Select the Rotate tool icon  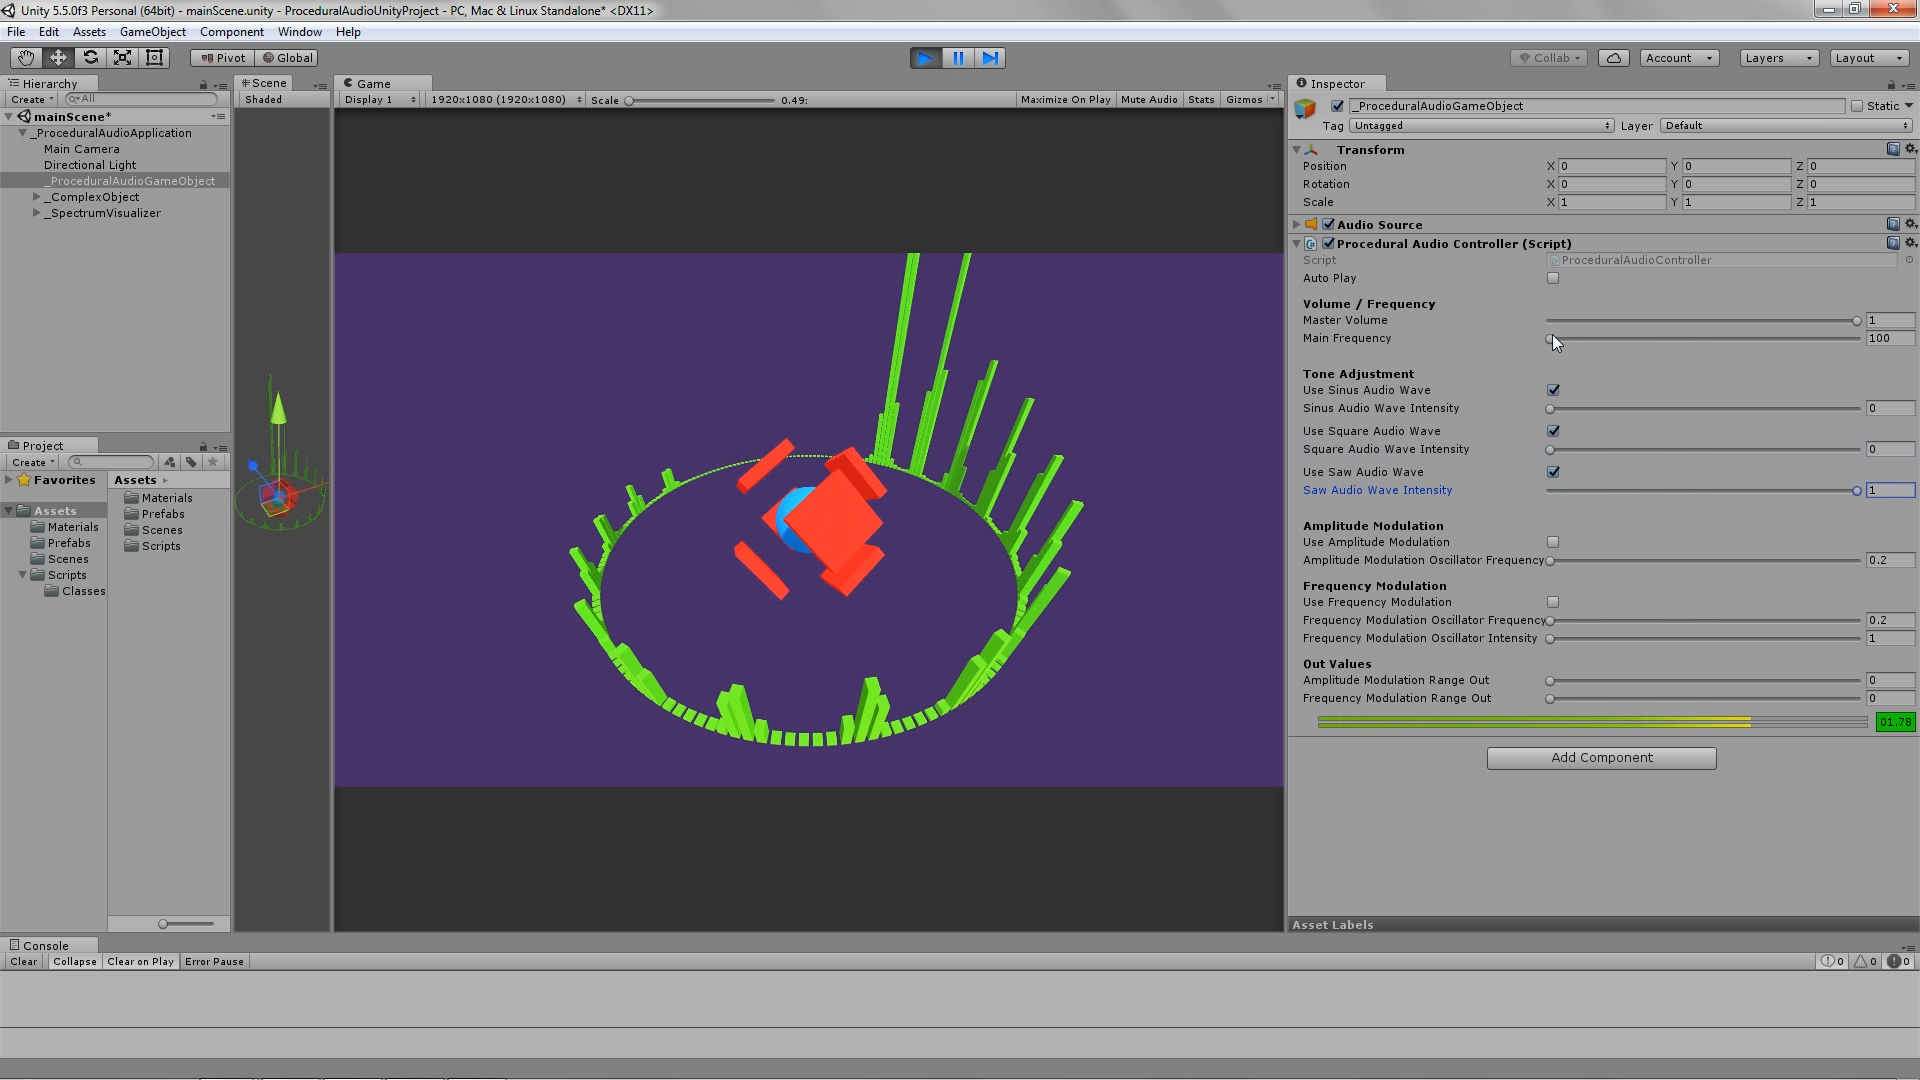click(x=90, y=58)
